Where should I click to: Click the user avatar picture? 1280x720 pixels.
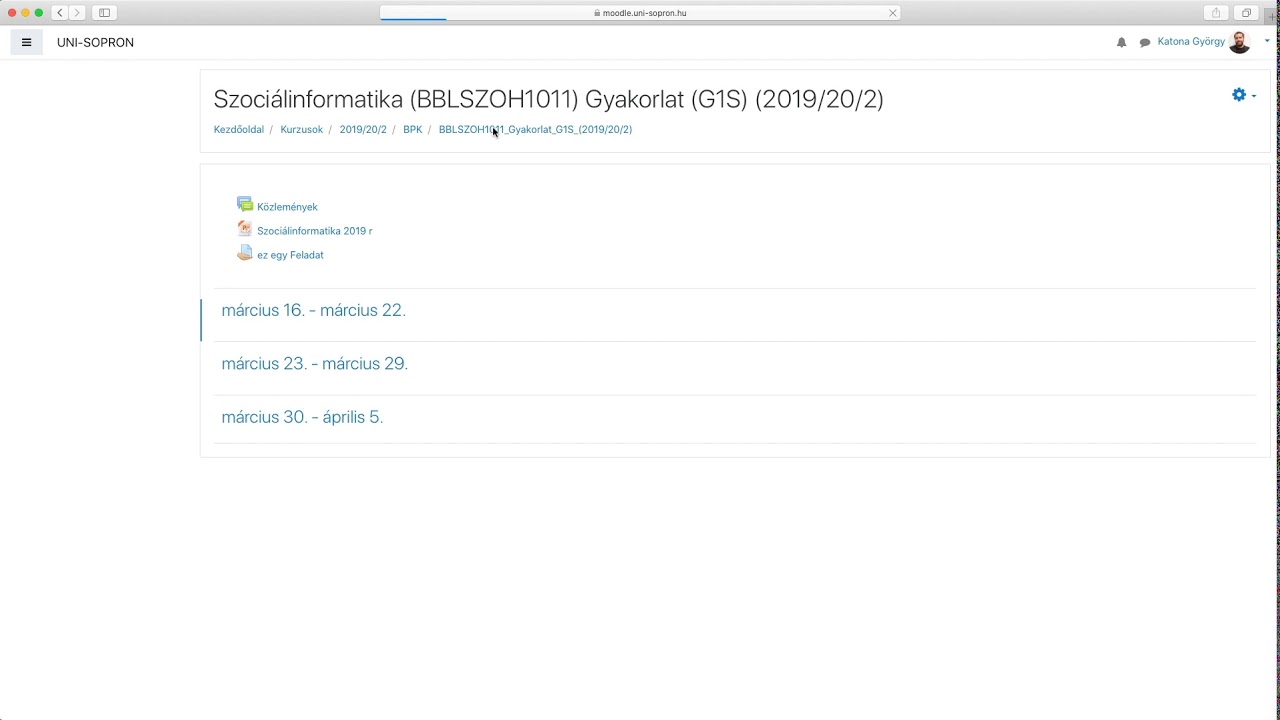[1240, 42]
